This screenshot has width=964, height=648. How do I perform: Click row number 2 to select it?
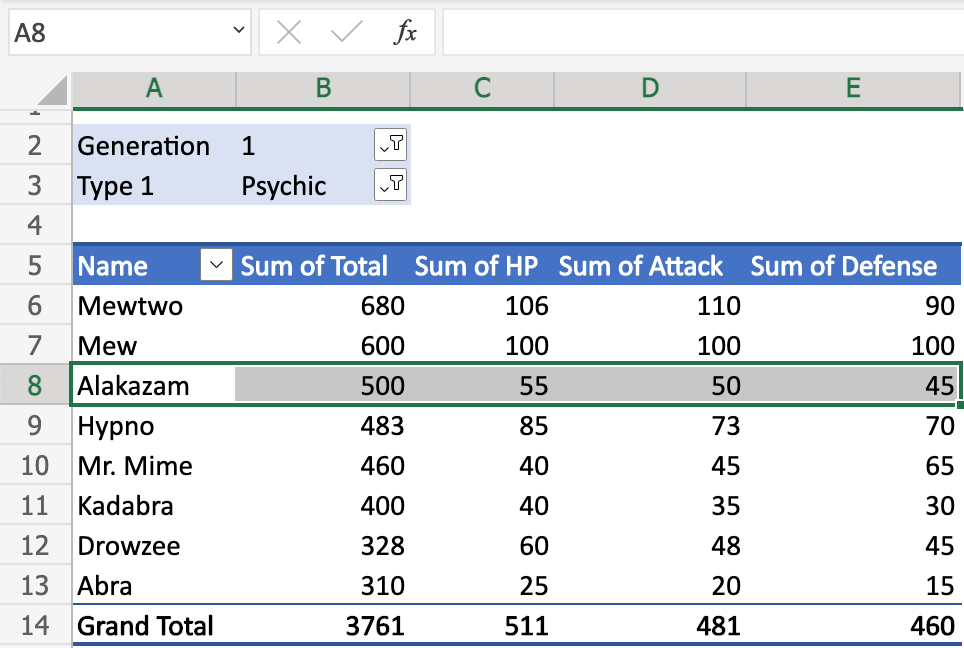click(x=36, y=144)
